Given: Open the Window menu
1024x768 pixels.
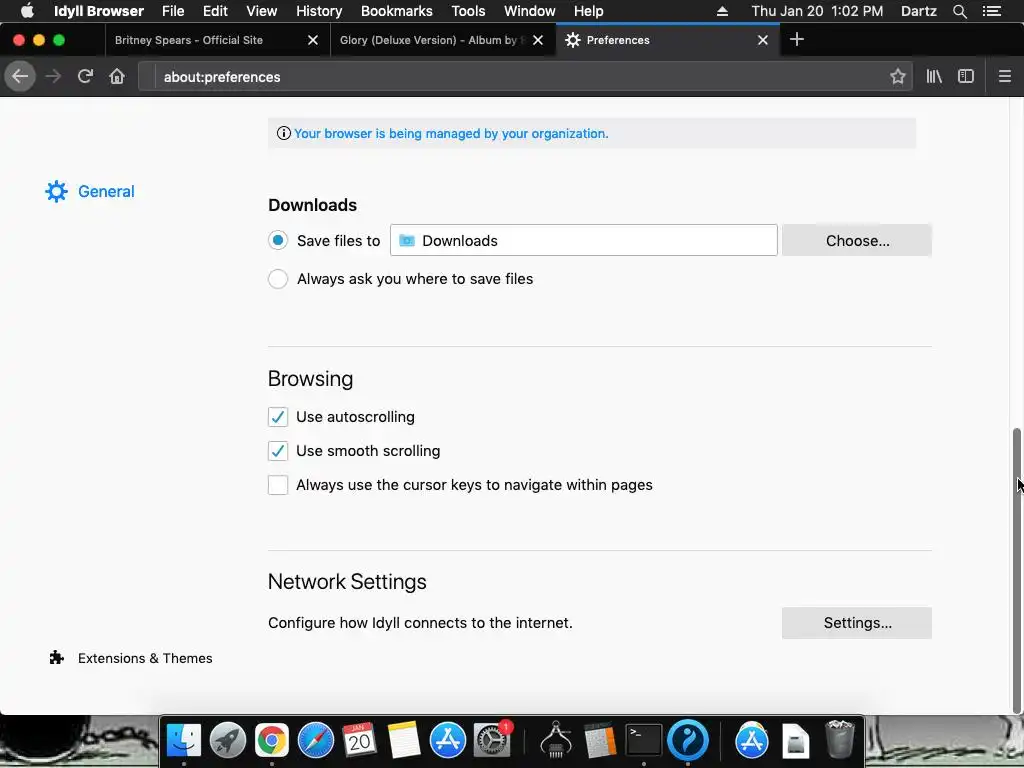Looking at the screenshot, I should (x=530, y=11).
